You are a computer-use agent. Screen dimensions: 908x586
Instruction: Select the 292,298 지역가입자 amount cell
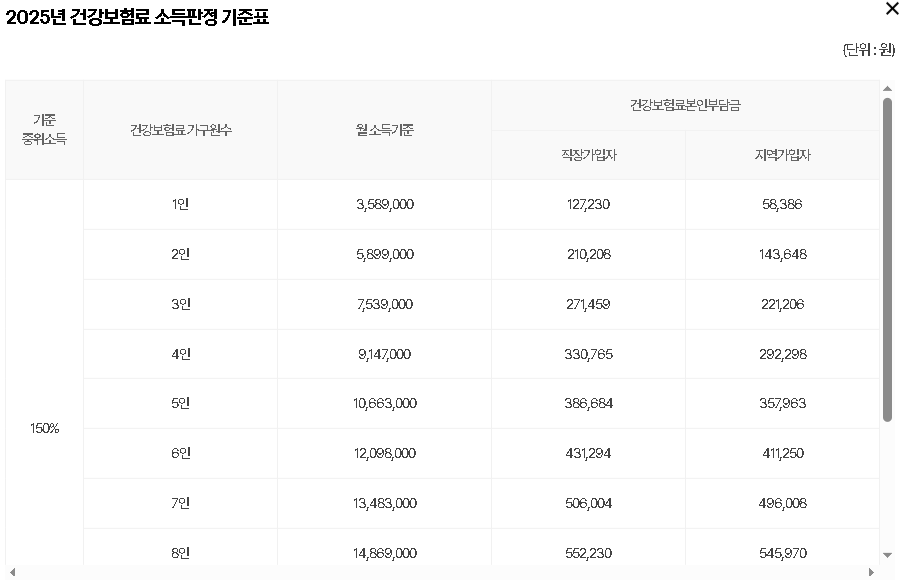(x=784, y=353)
